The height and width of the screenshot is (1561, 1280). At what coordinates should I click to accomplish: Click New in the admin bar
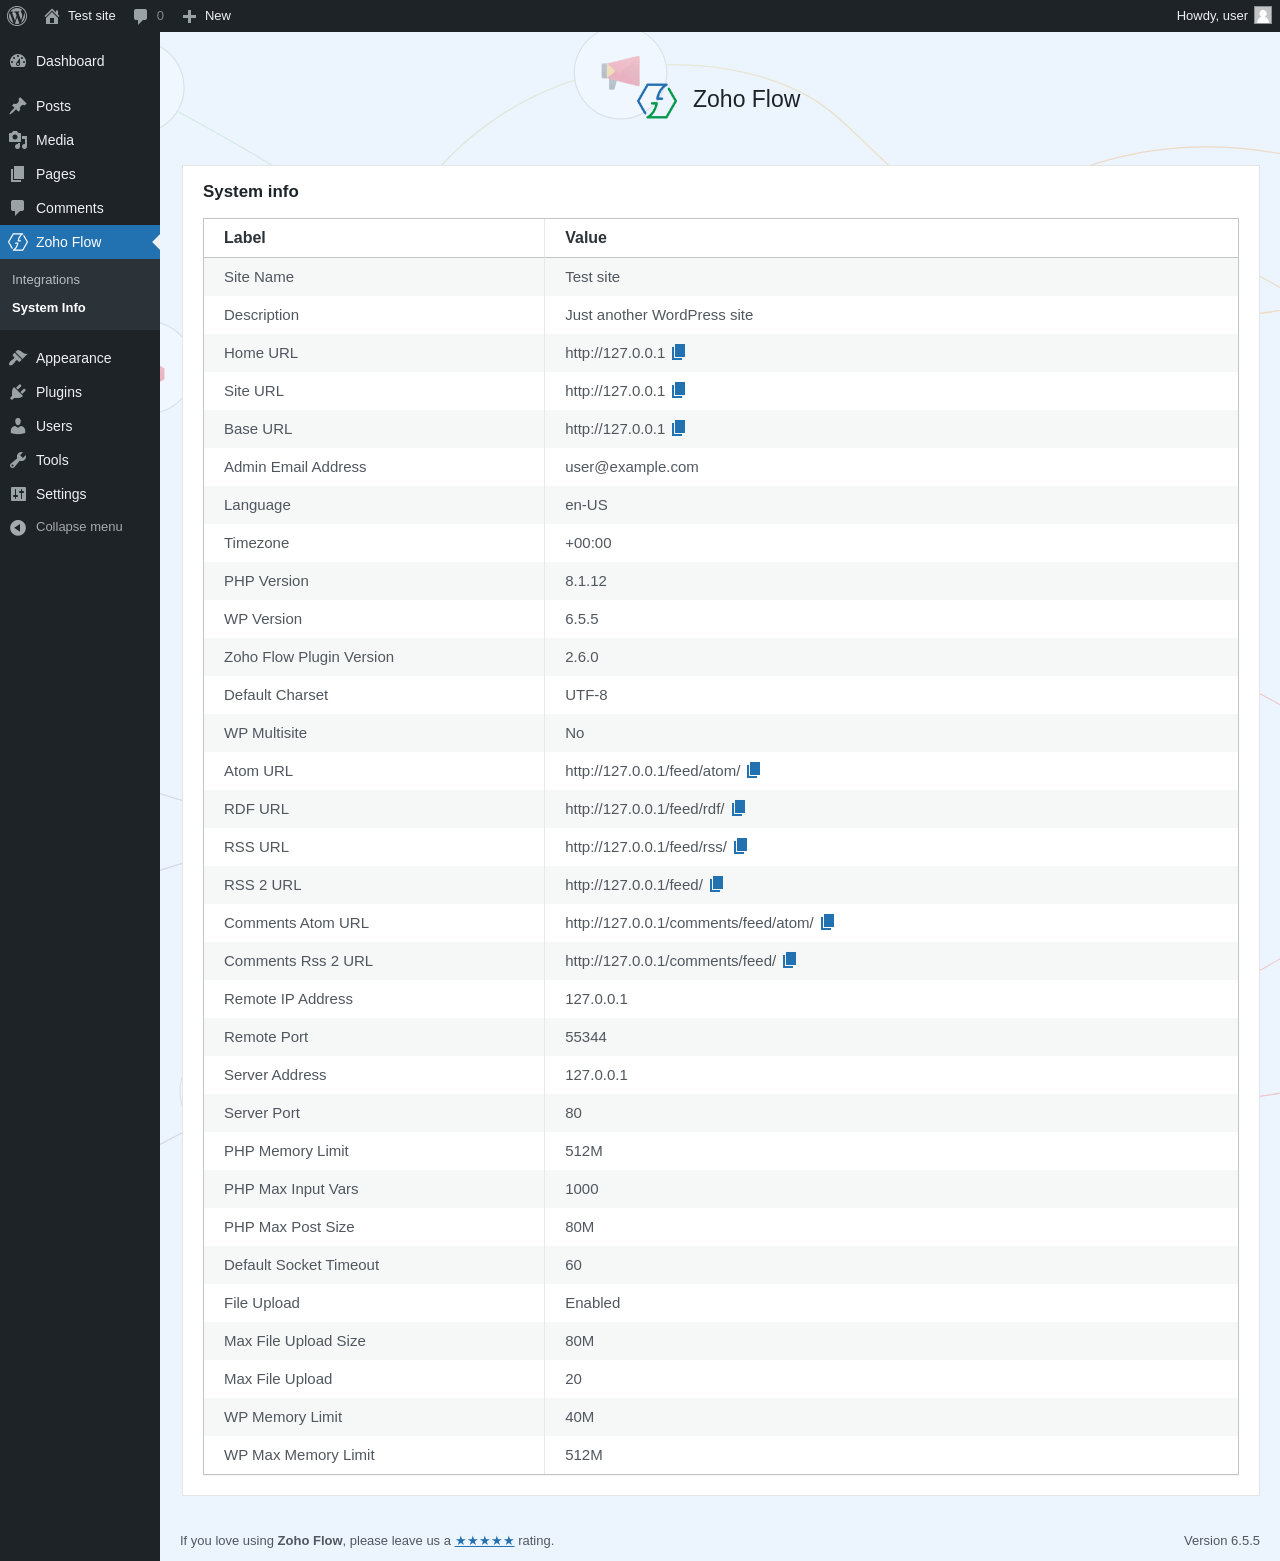(207, 16)
